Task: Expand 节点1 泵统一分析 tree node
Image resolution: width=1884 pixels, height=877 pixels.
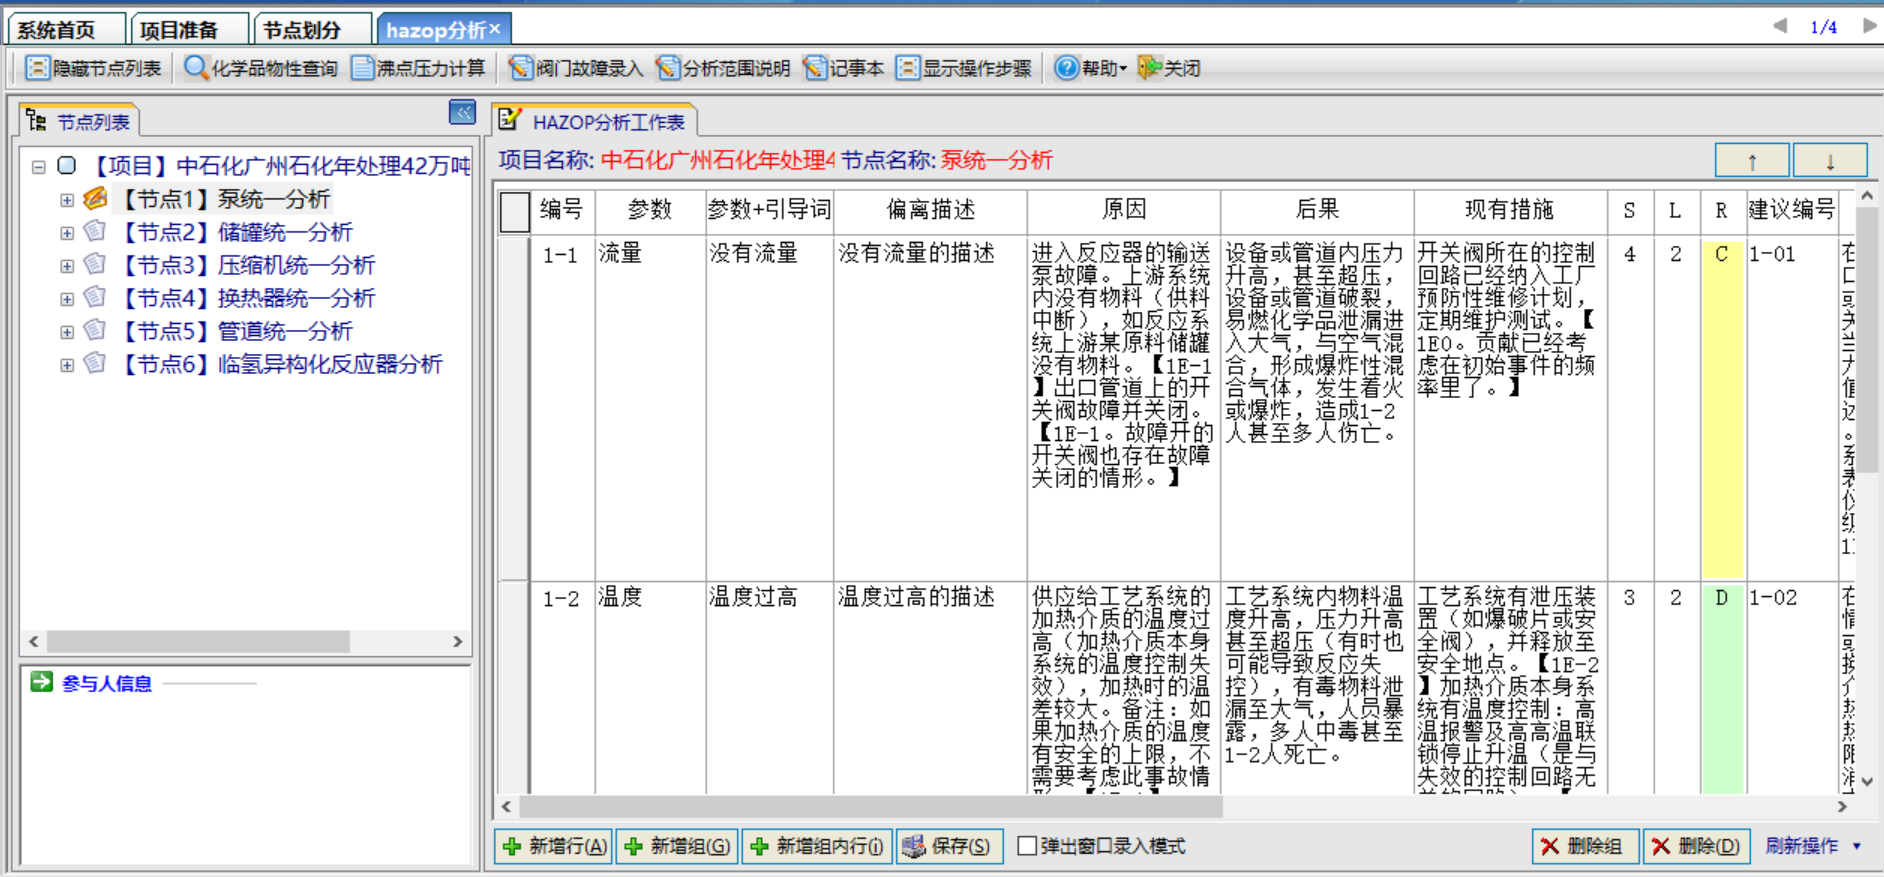Action: coord(67,200)
